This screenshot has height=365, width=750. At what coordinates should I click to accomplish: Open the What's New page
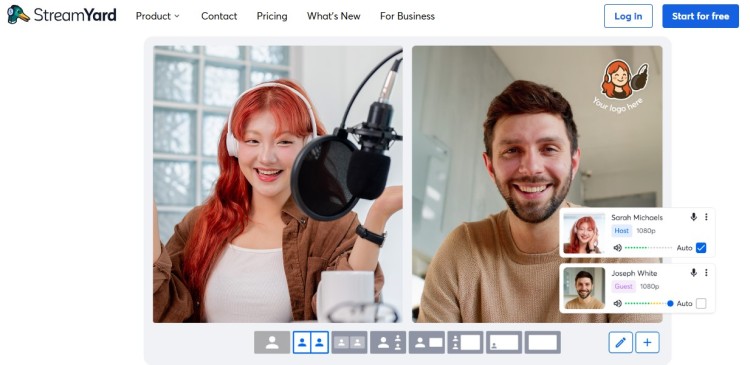[333, 16]
